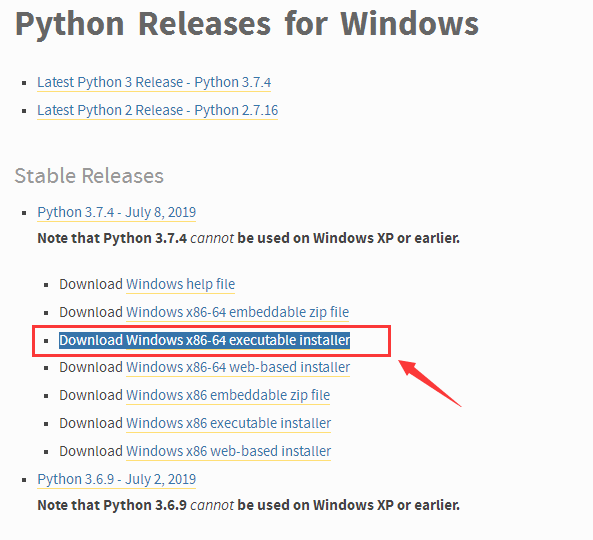Download Windows x86-64 embeddable zip file
Screen dimensions: 593x540
pyautogui.click(x=237, y=312)
